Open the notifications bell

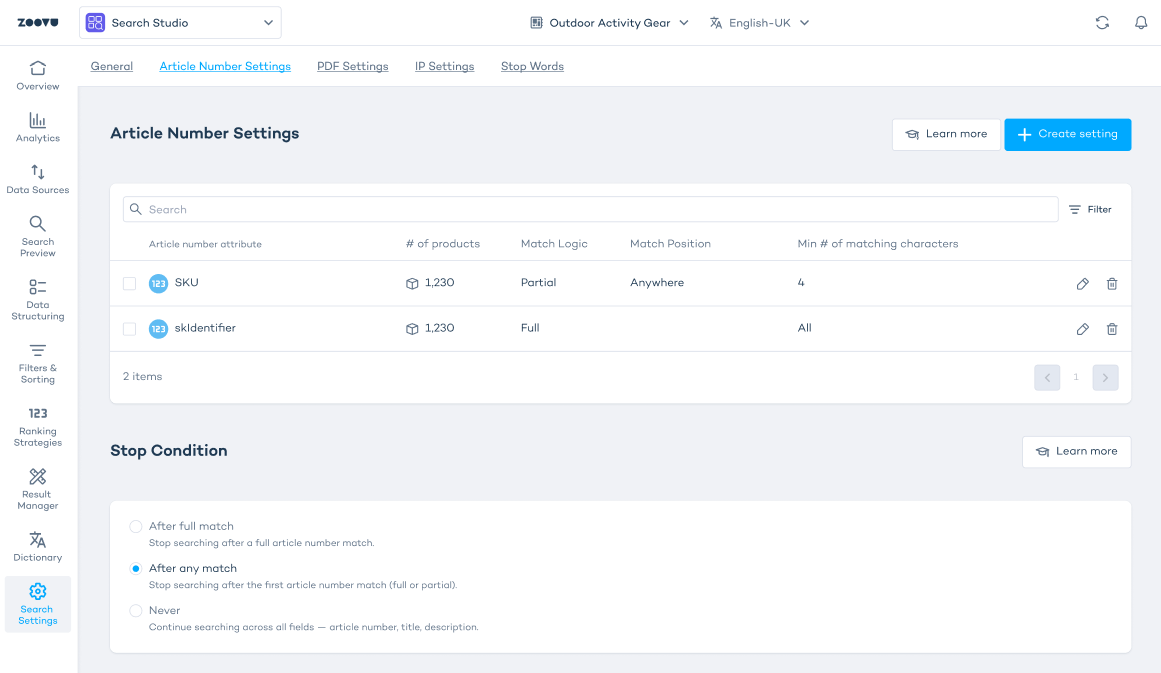click(1141, 23)
